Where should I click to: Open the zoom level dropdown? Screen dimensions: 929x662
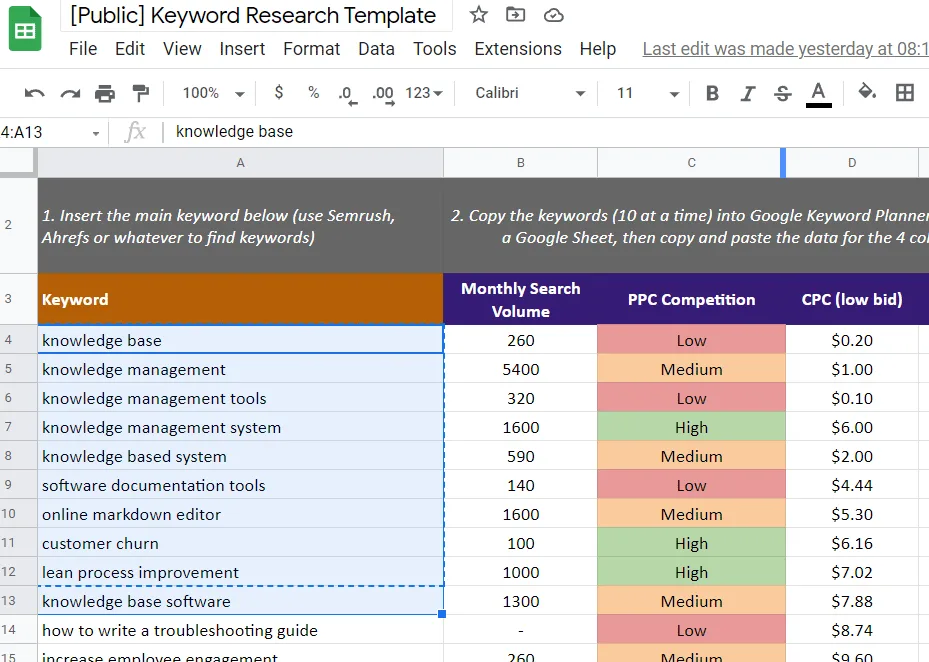click(x=213, y=93)
